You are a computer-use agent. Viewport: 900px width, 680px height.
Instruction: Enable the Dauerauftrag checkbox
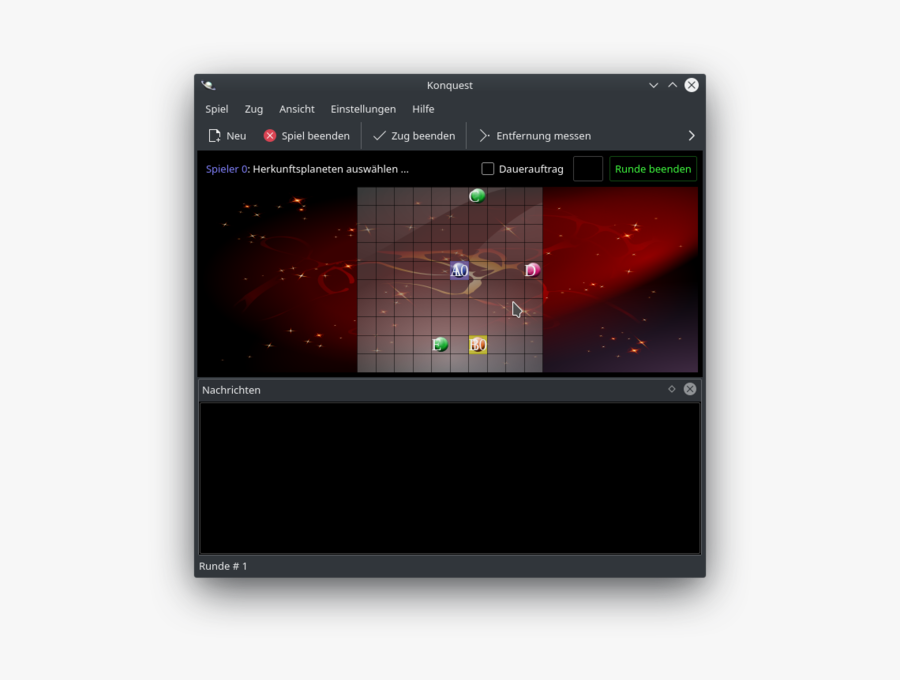pyautogui.click(x=488, y=169)
